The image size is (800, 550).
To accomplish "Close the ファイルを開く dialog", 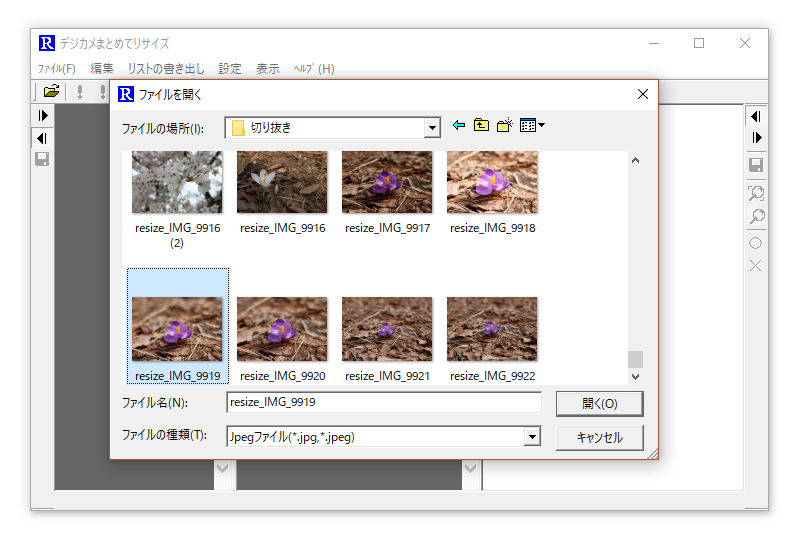I will 643,94.
